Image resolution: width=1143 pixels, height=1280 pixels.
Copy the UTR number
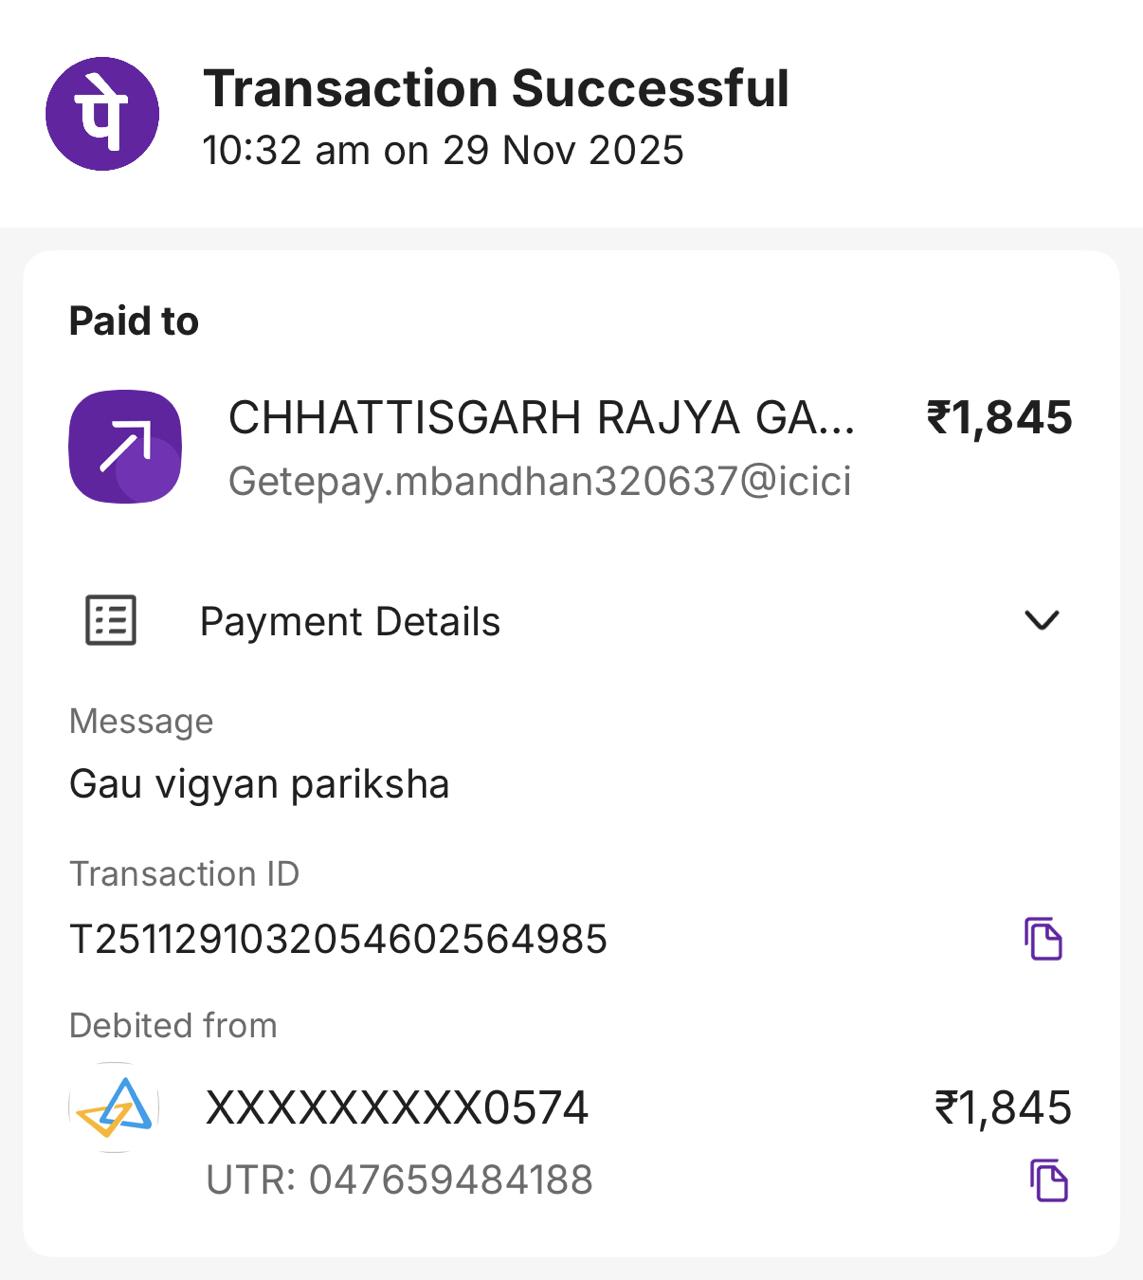(1049, 1180)
